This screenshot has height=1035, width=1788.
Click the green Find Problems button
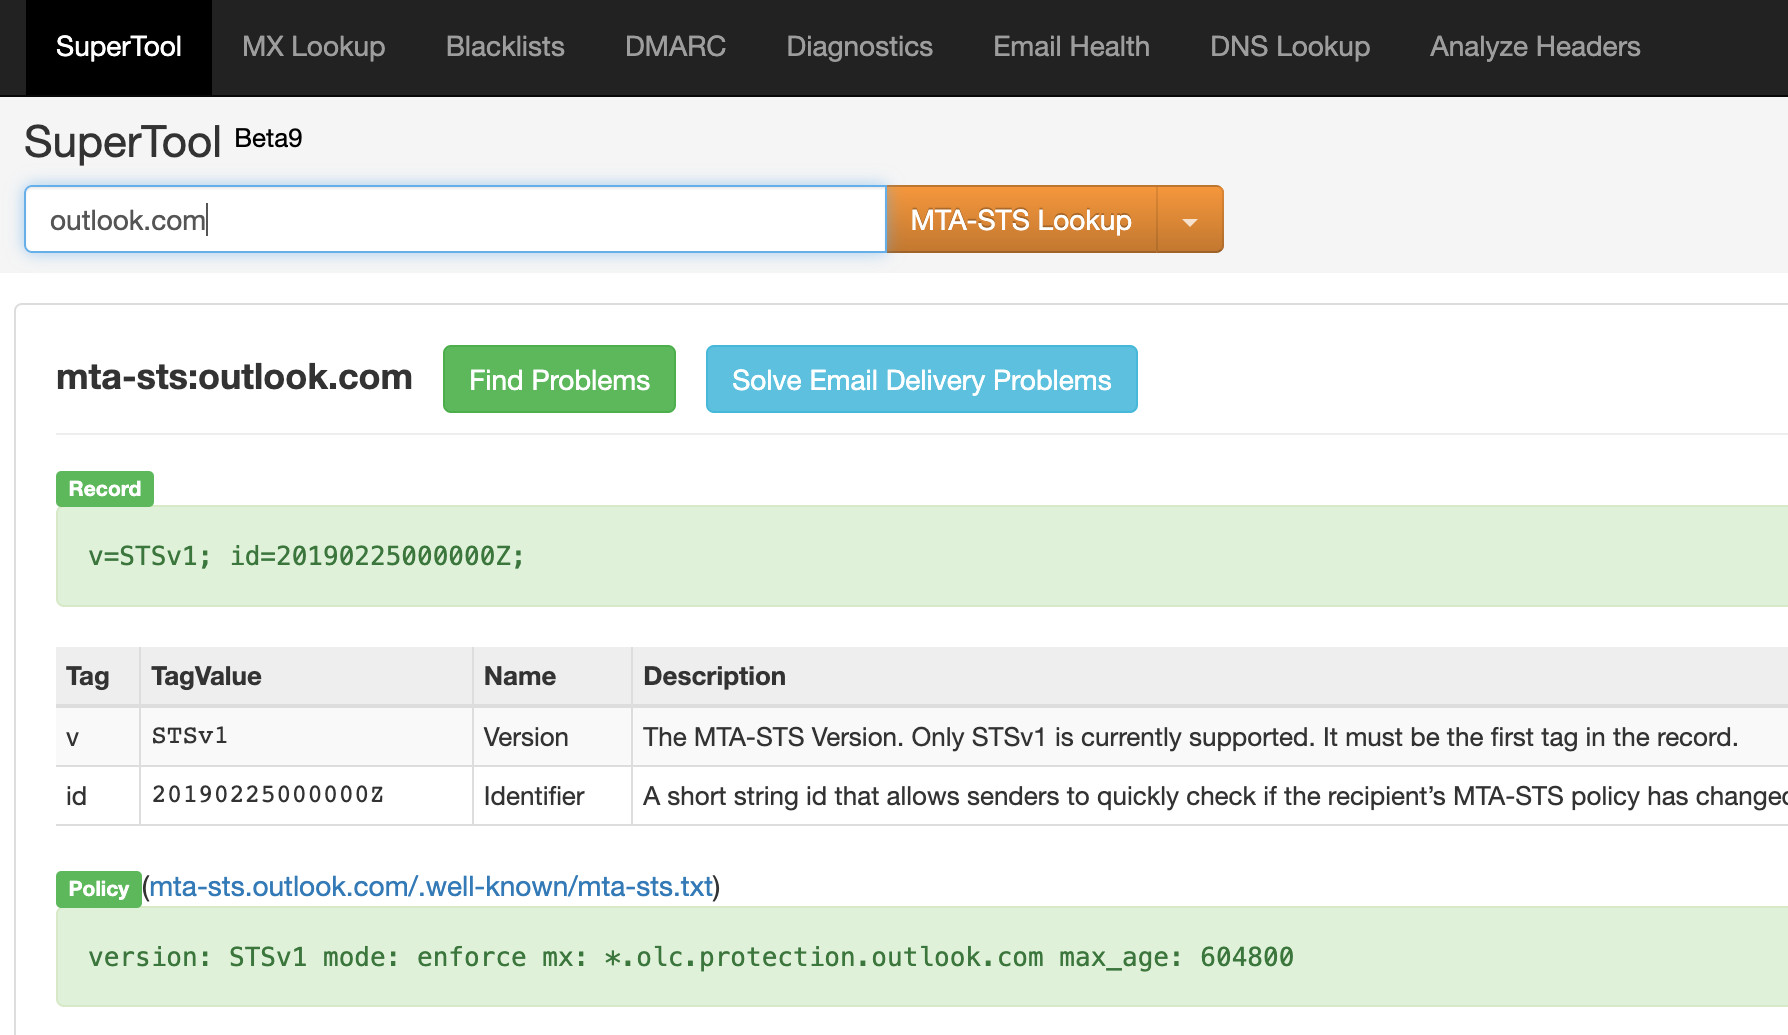(x=559, y=379)
